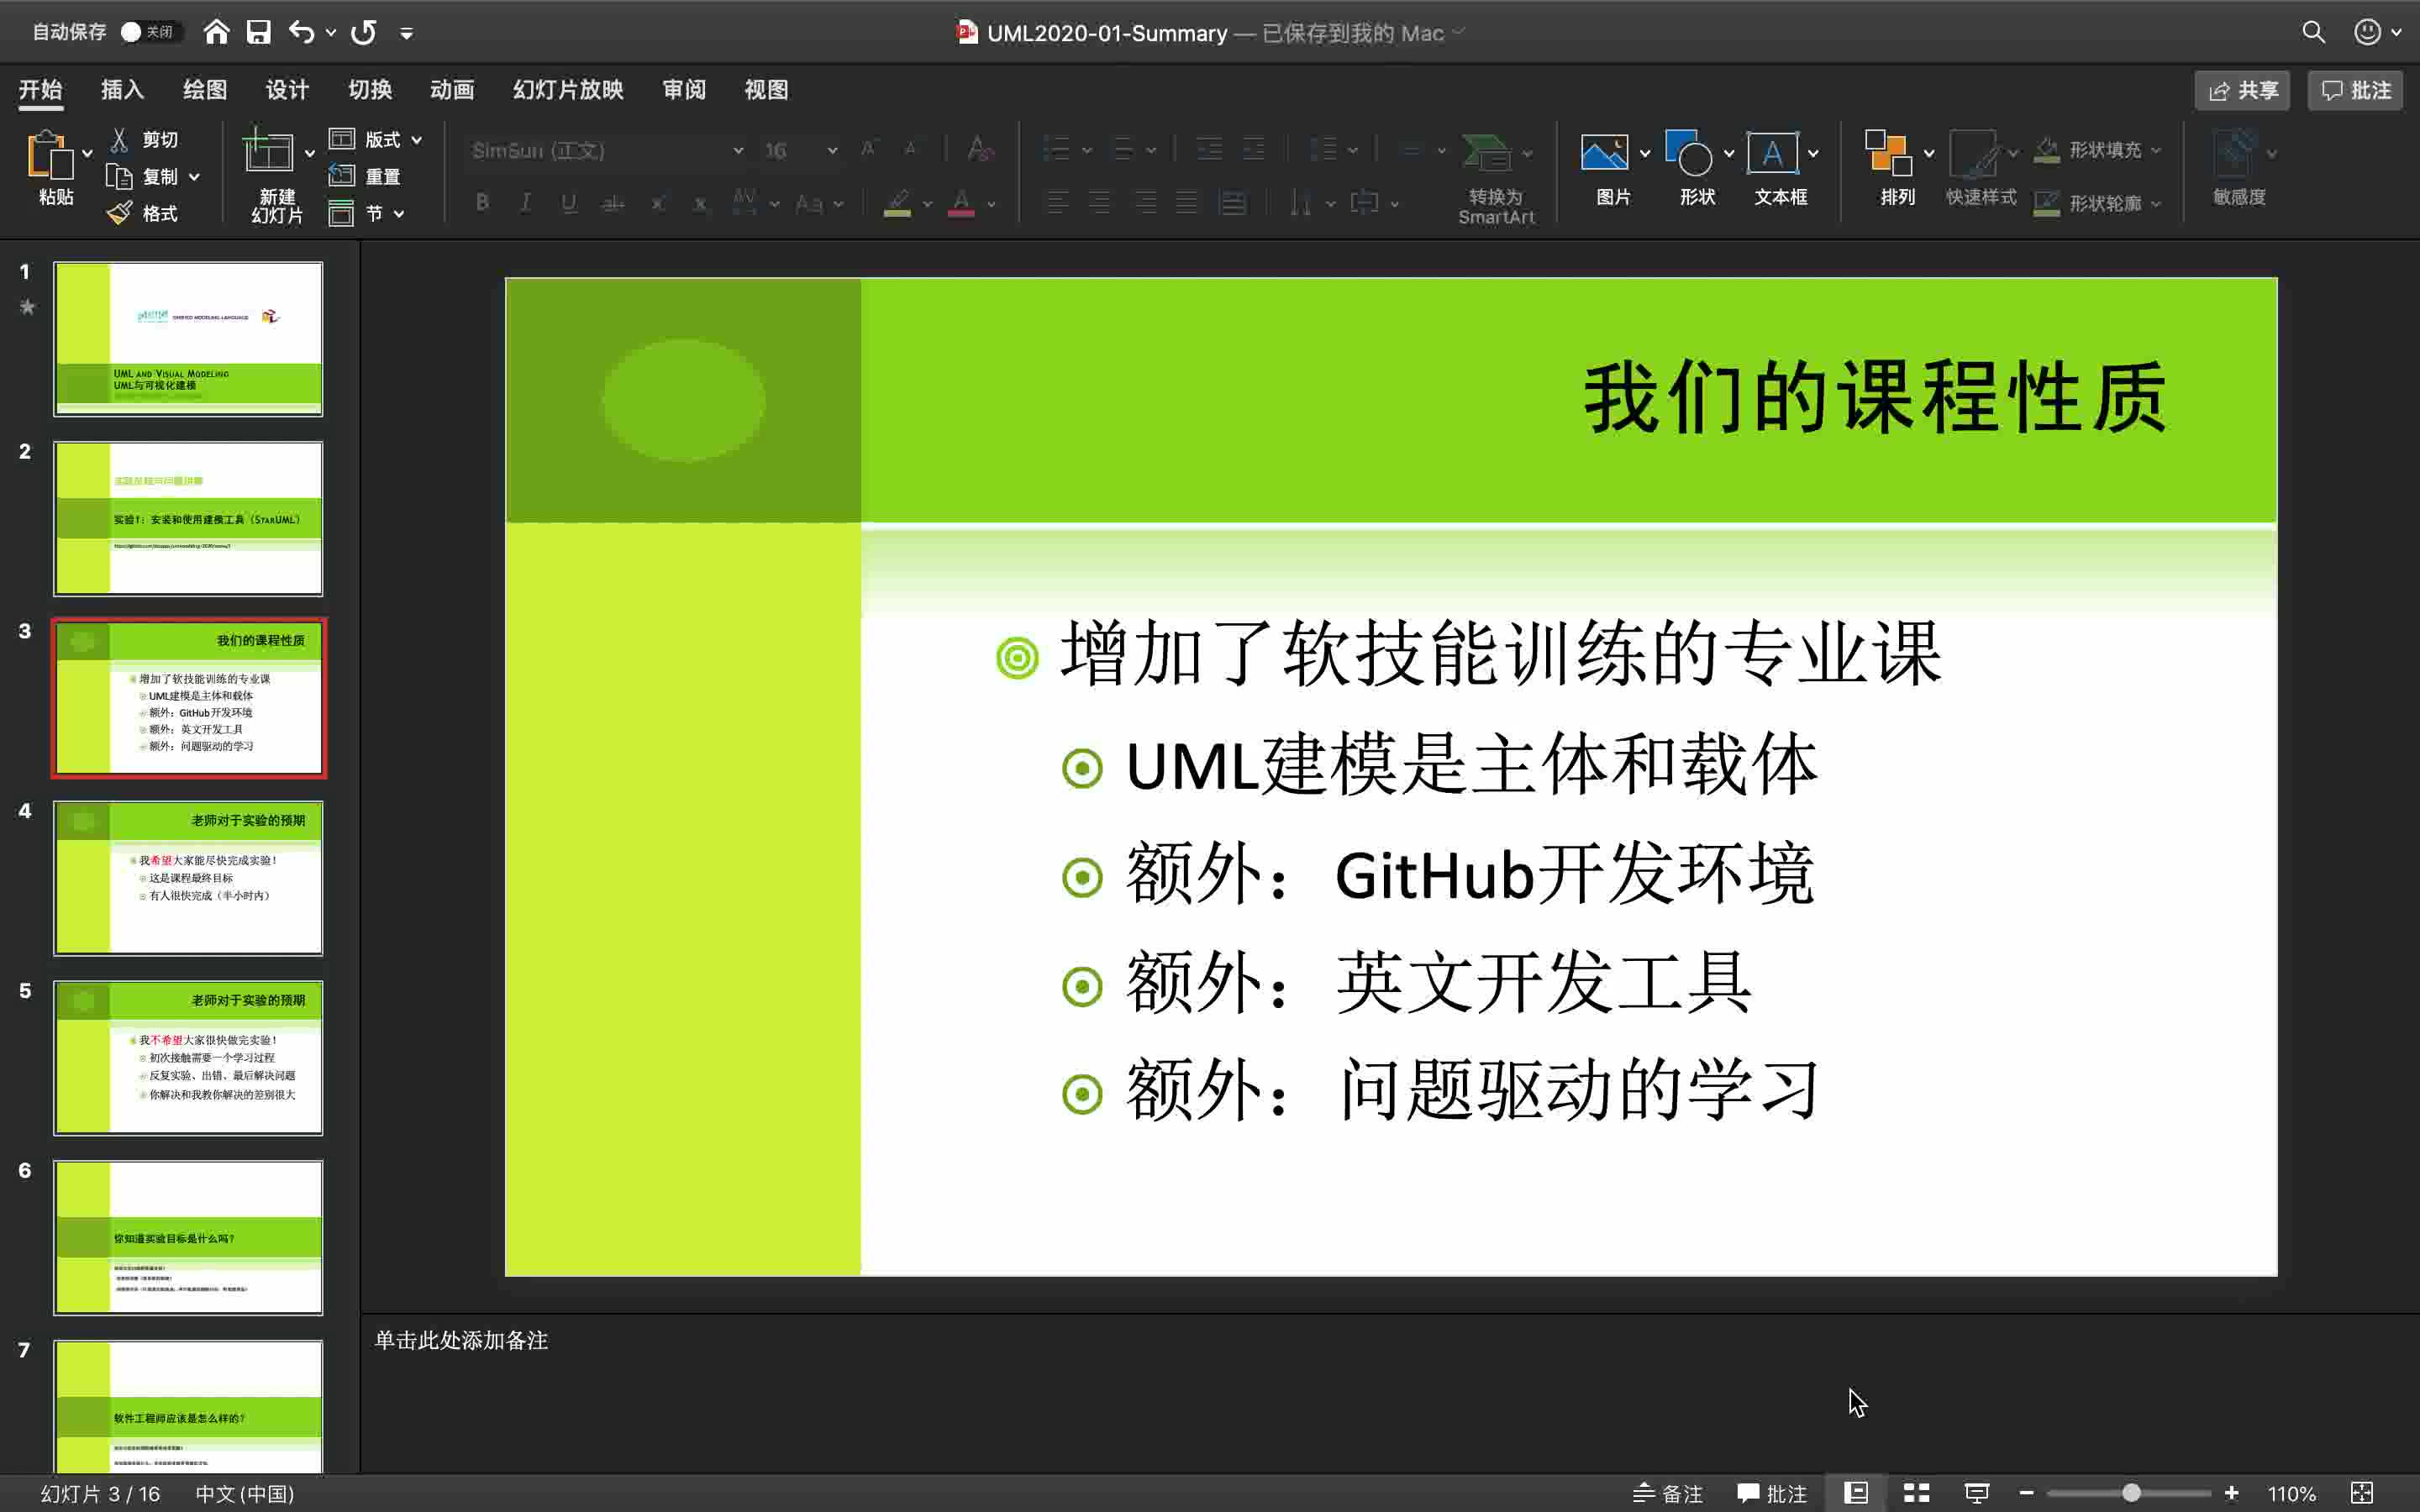Click the zoom slider handle
Screen dimensions: 2420x1512
(2131, 1493)
